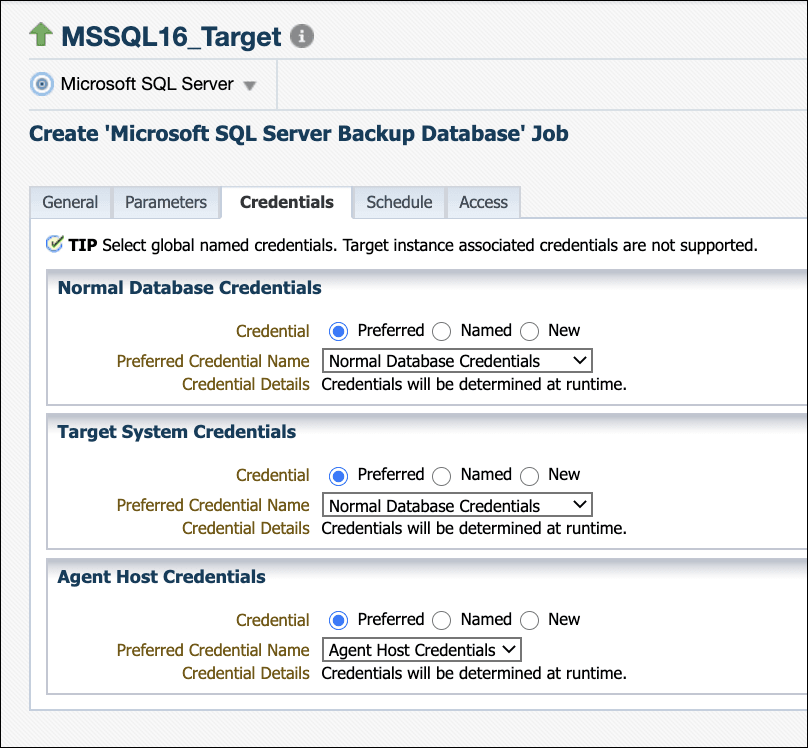Click Credential Details text in Agent Host section
The width and height of the screenshot is (808, 748).
(x=474, y=673)
